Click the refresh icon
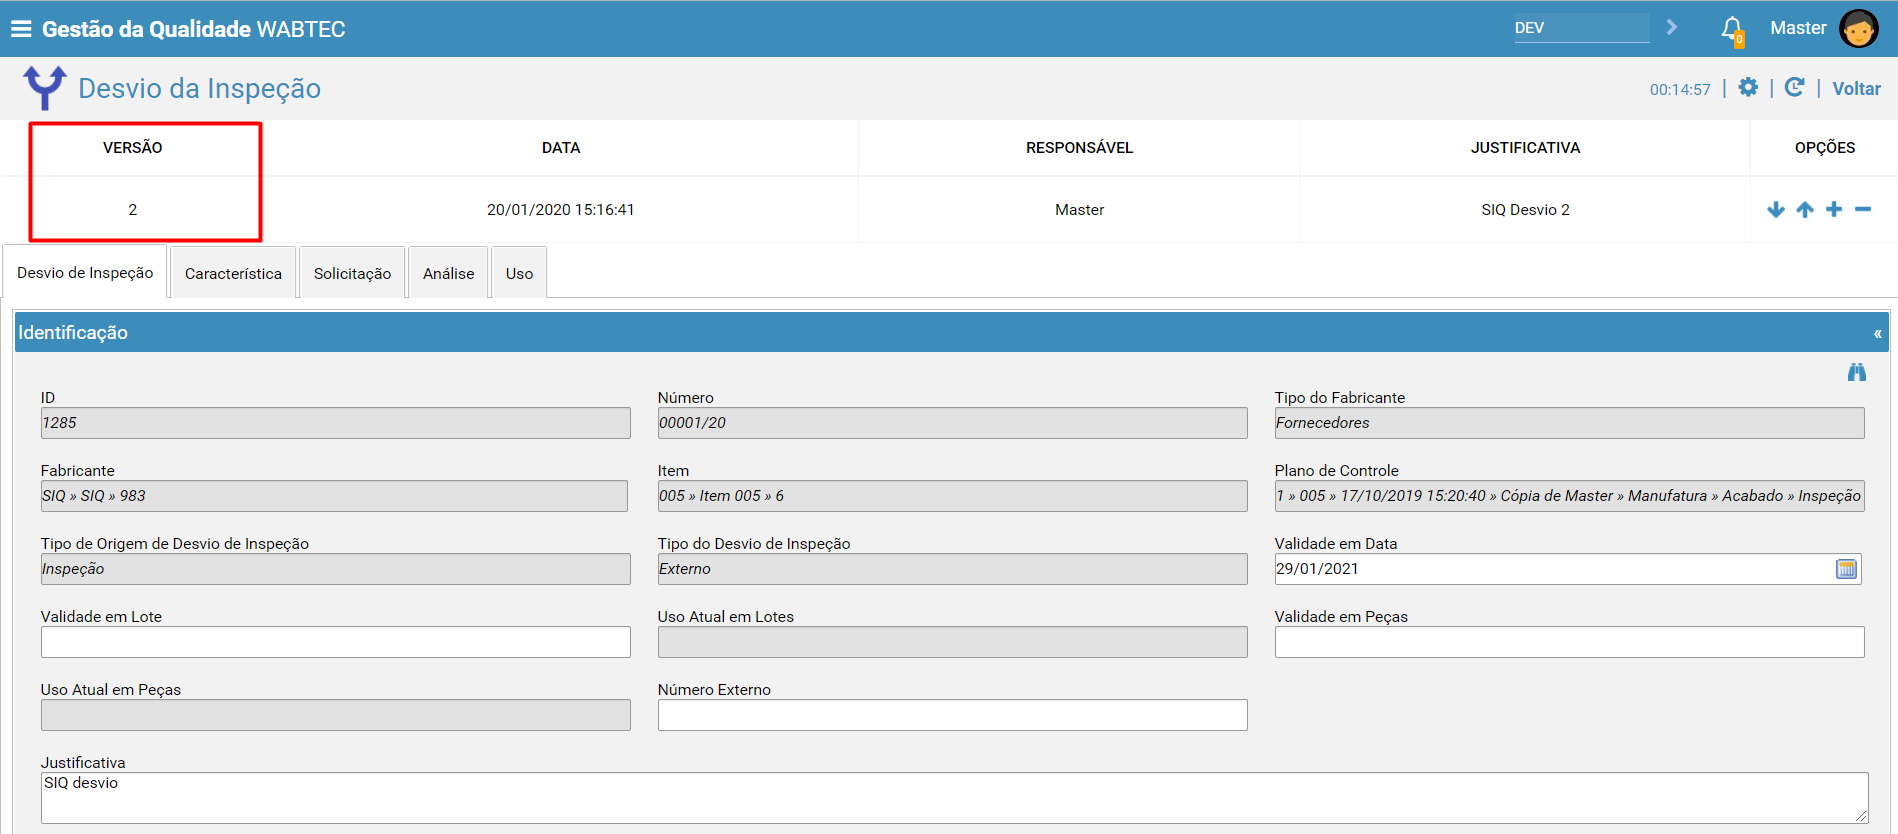The height and width of the screenshot is (834, 1898). coord(1795,87)
